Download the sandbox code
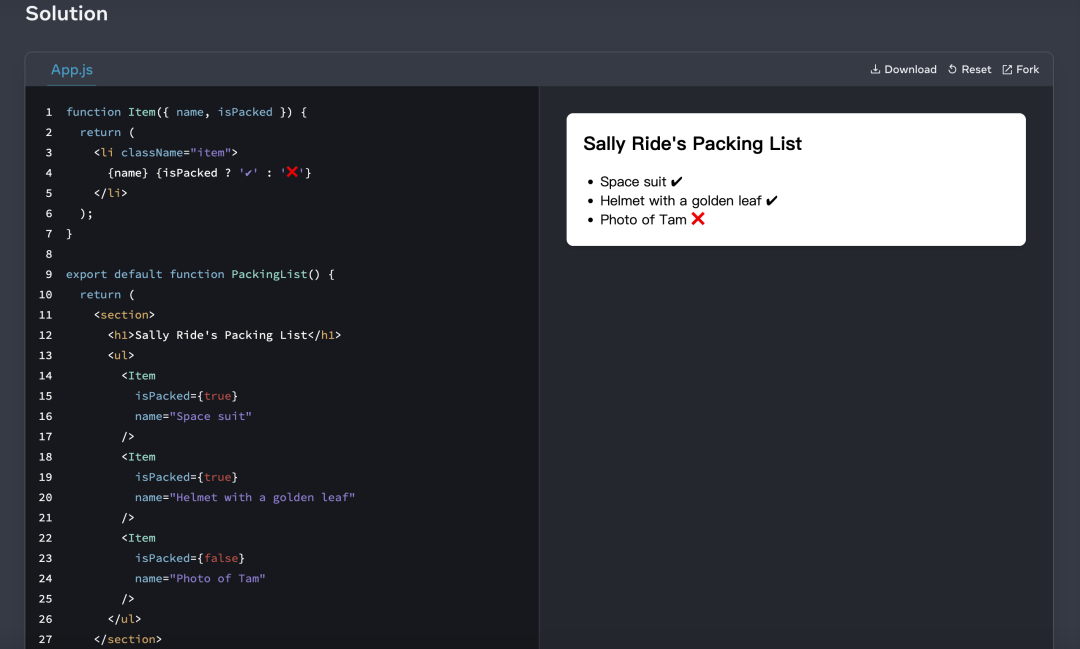 (x=903, y=70)
